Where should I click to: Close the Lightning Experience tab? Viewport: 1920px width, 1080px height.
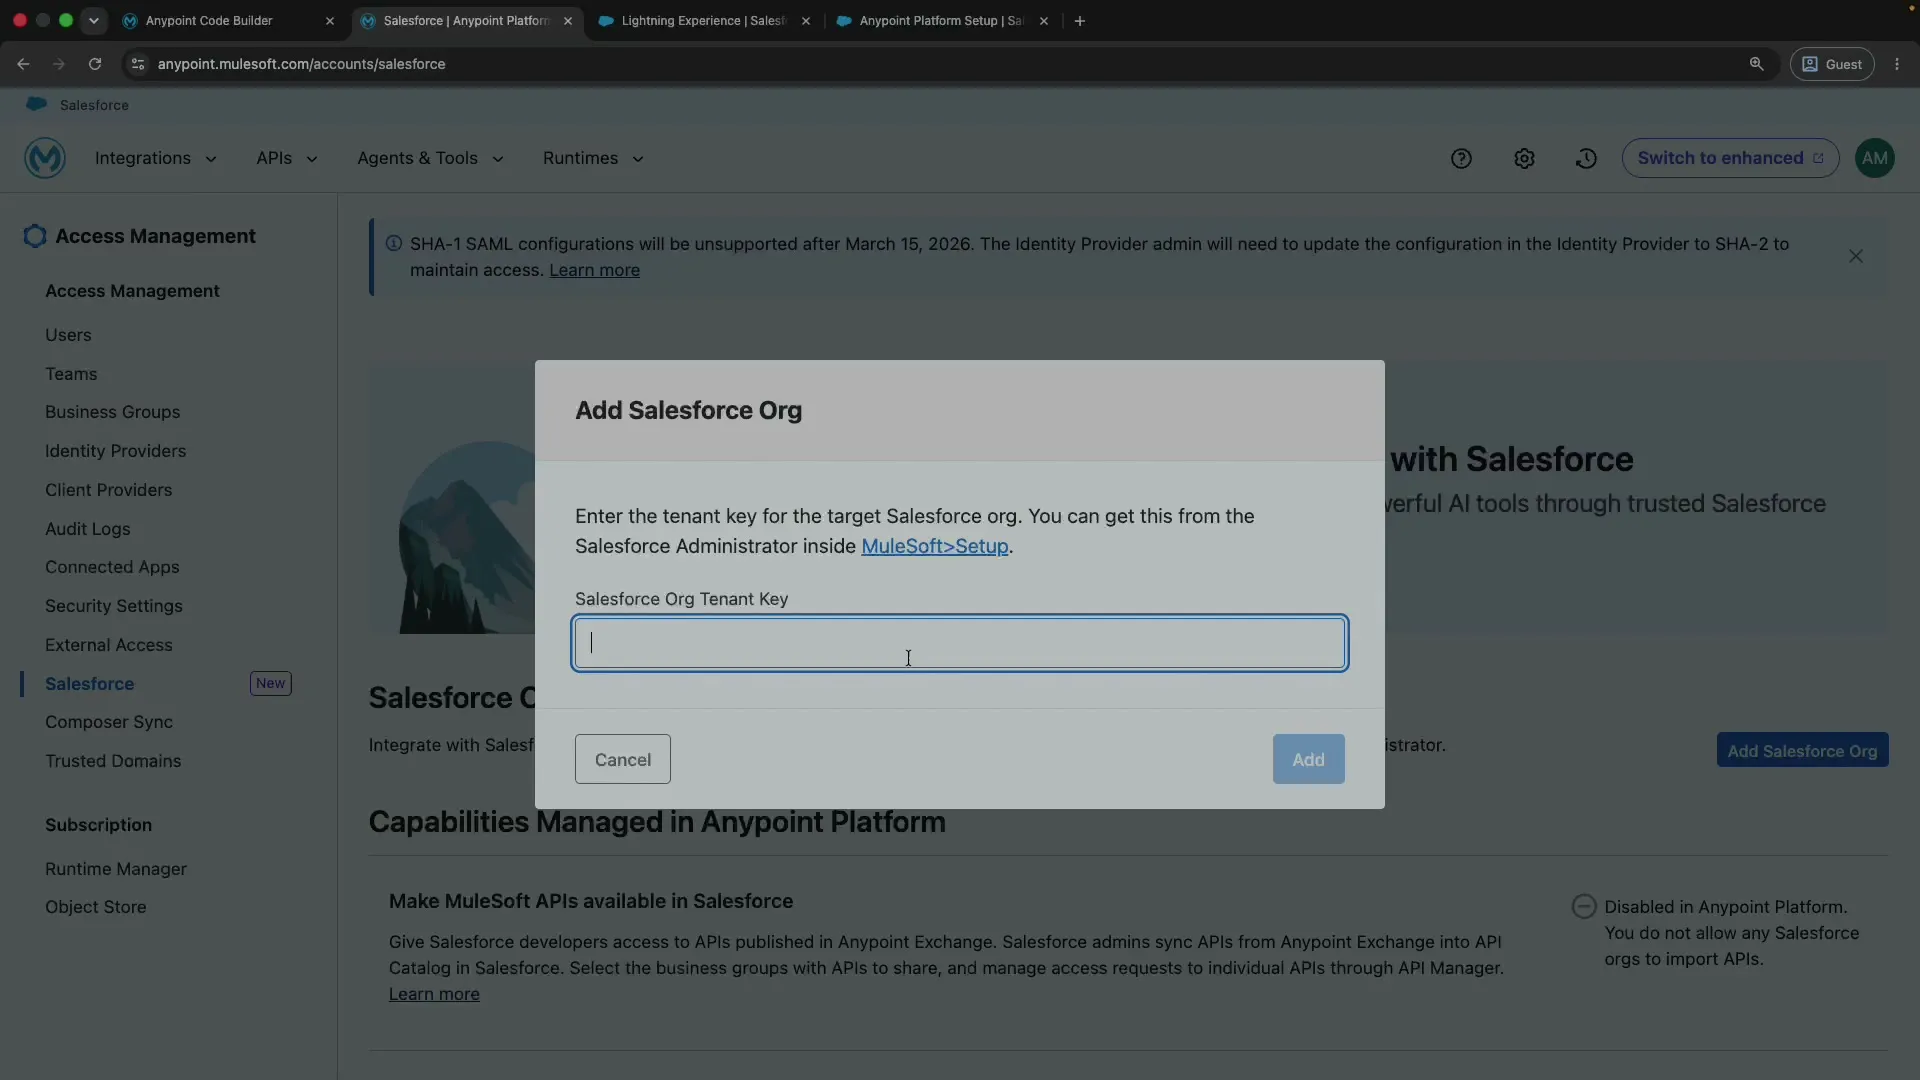[x=806, y=21]
